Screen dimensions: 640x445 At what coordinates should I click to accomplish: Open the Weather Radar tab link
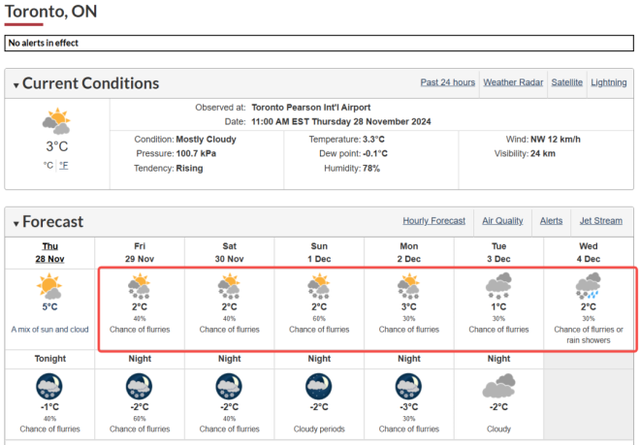(513, 82)
